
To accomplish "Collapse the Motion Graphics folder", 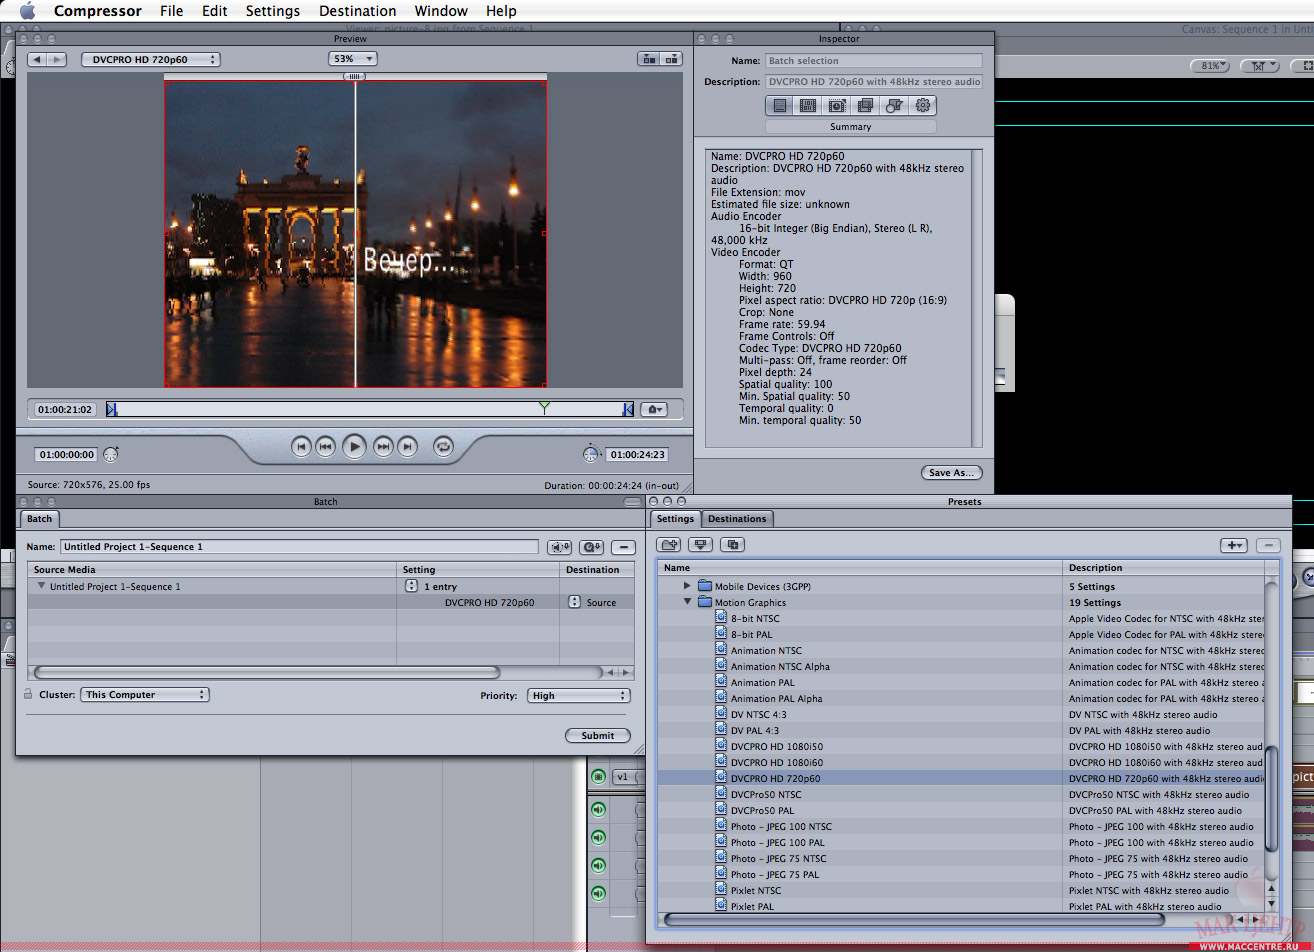I will point(687,602).
